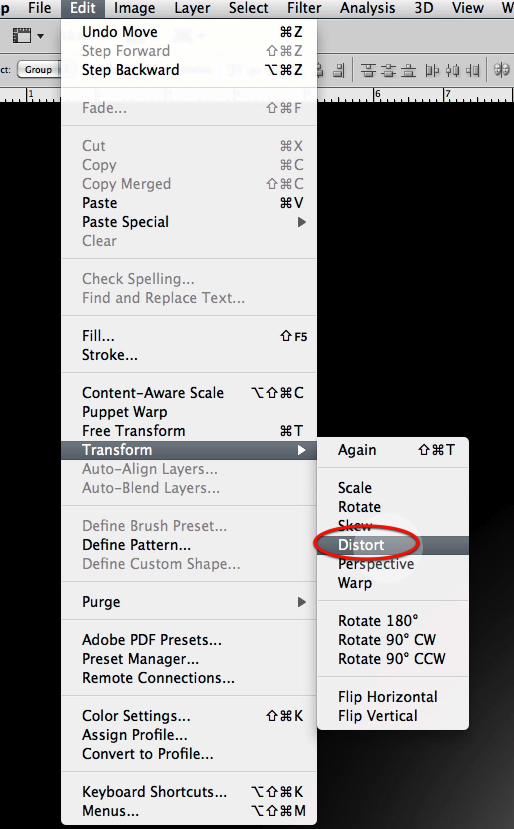514x829 pixels.
Task: Click Distribute right edges icon
Action: pyautogui.click(x=473, y=70)
